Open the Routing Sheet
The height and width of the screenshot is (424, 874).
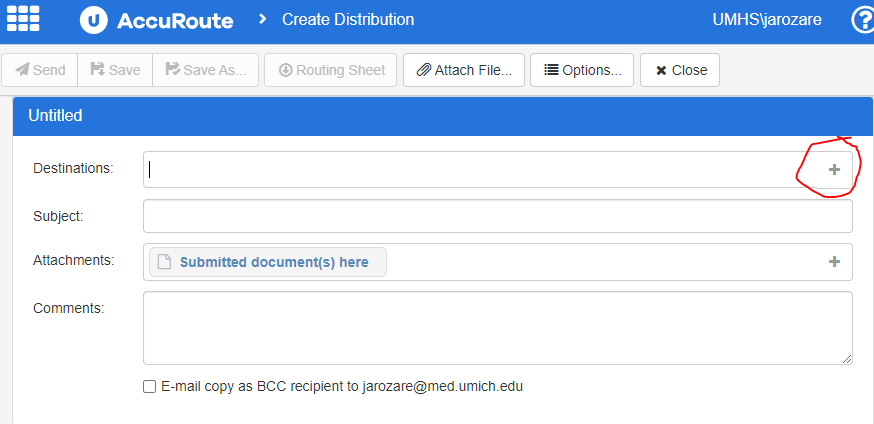tap(331, 70)
